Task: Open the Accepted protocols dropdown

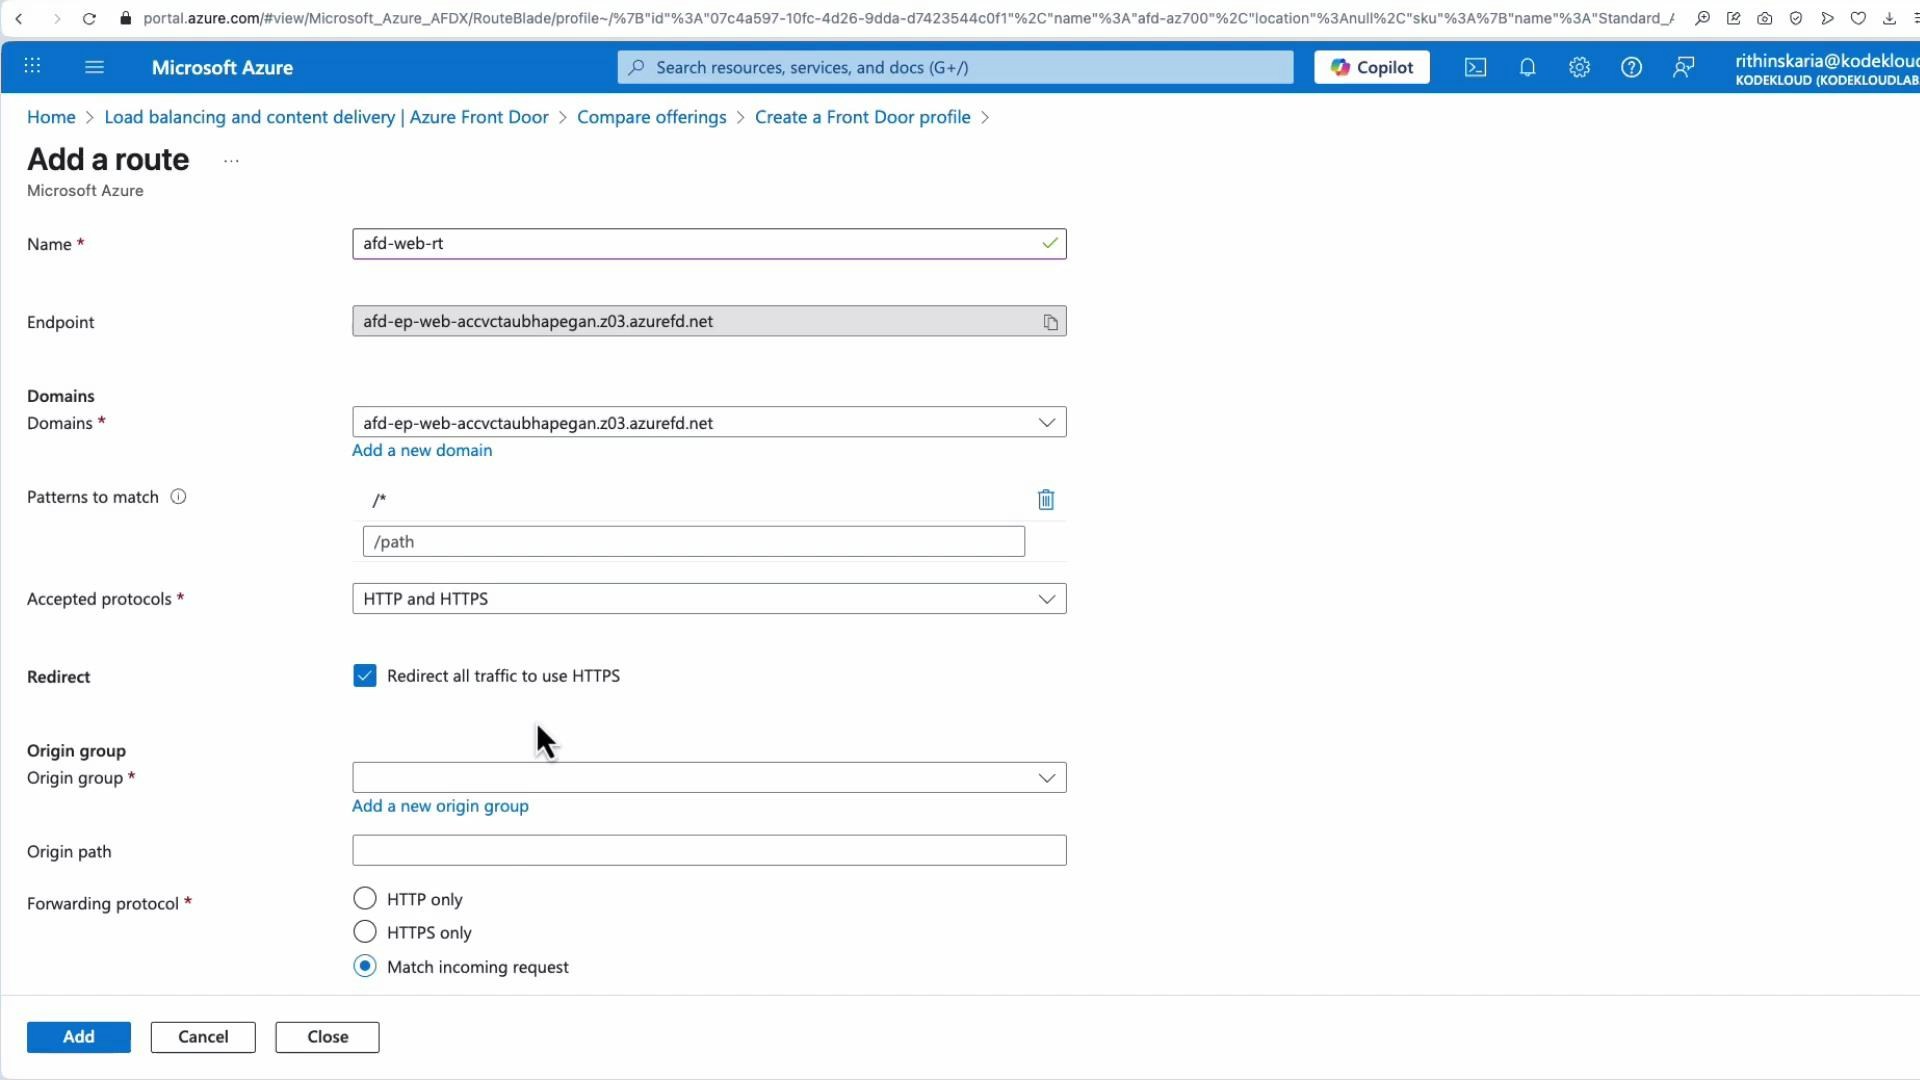Action: coord(1046,599)
